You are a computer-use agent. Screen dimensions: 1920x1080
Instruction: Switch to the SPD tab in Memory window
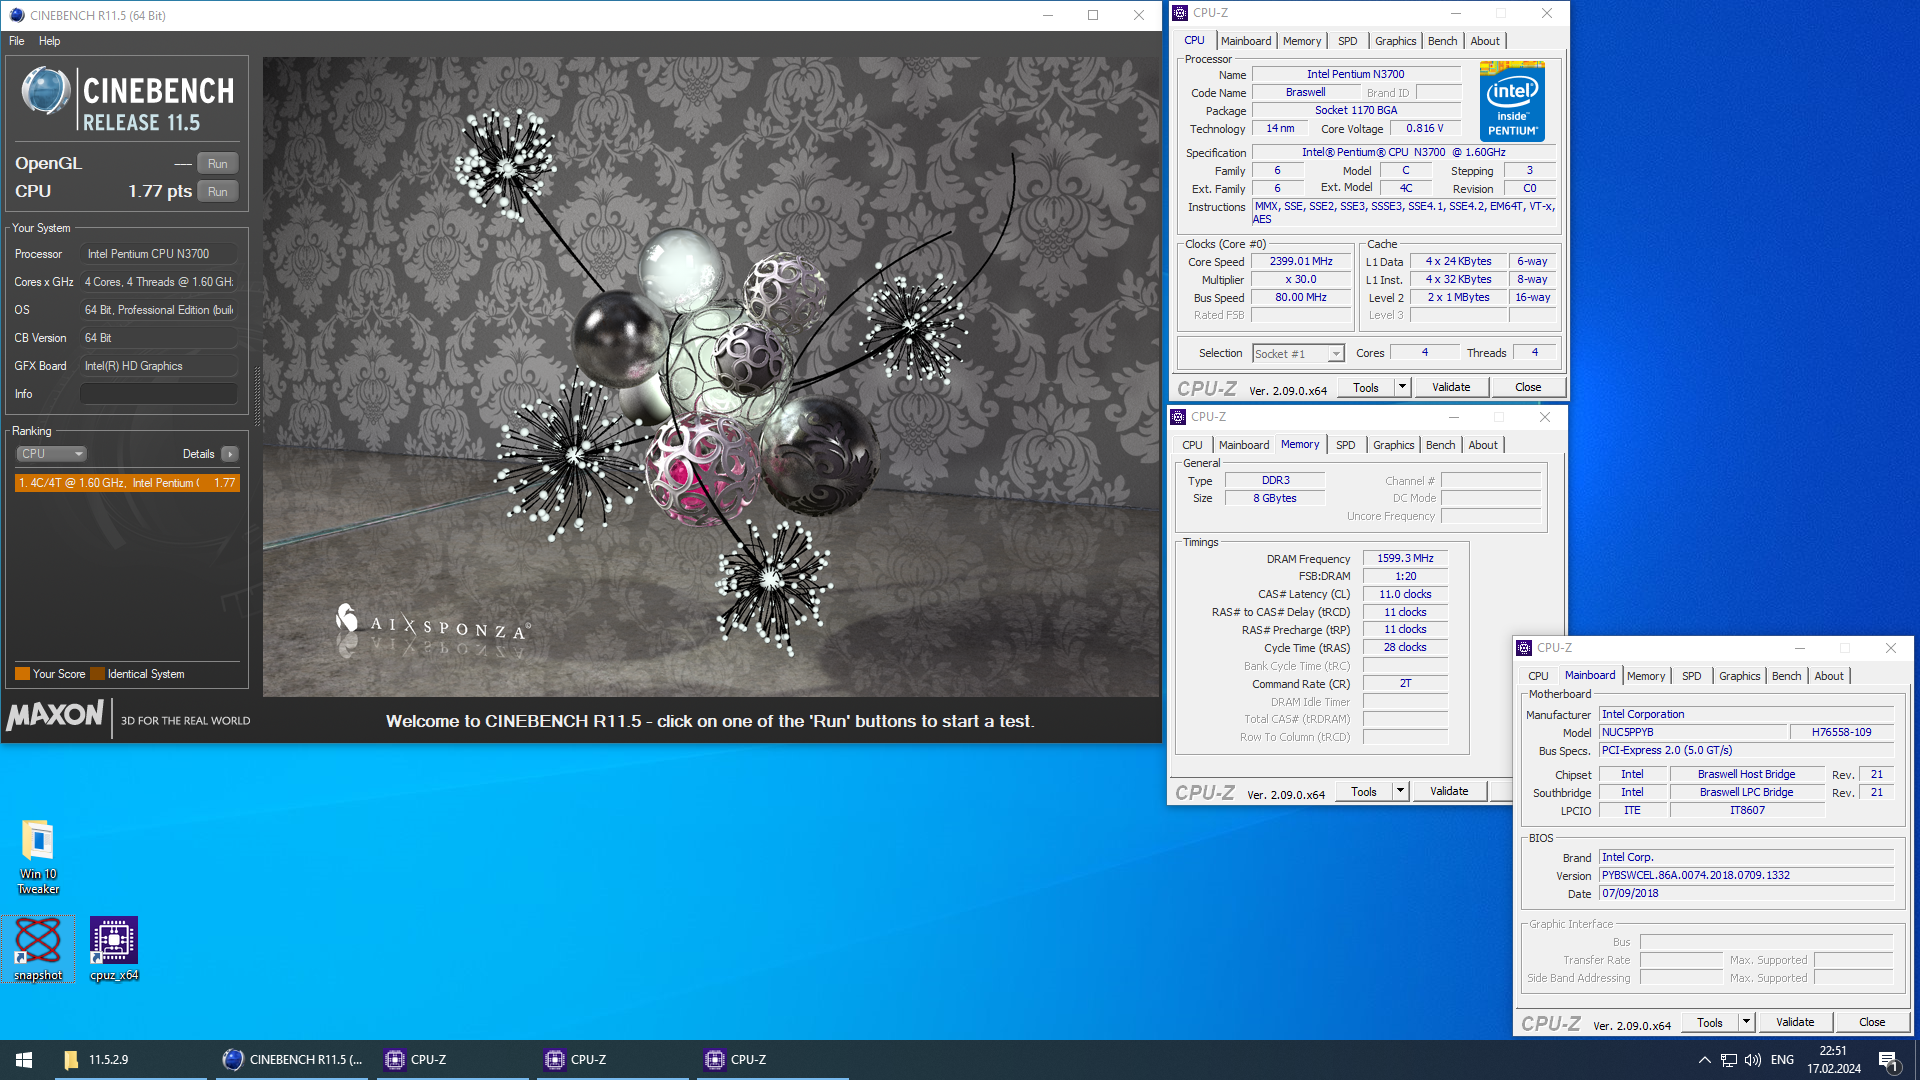pos(1346,445)
